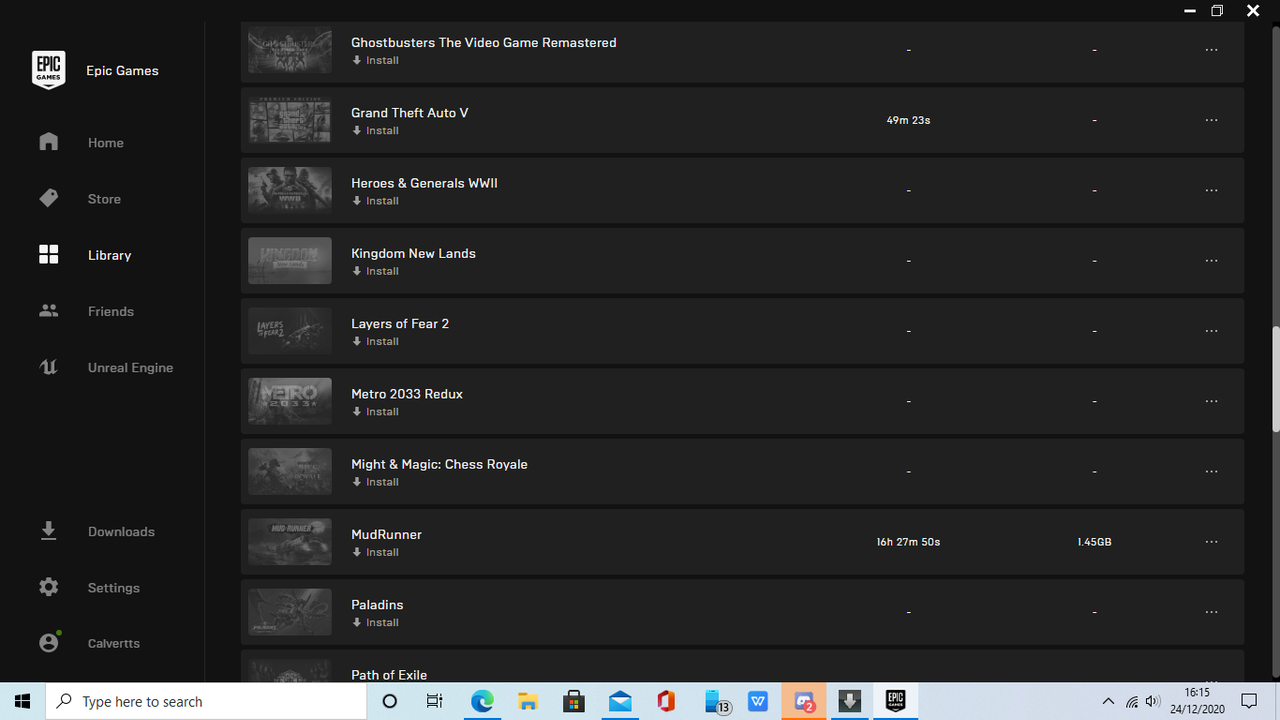Install Ghostbusters The Video Game Remastered
This screenshot has width=1280, height=720.
(x=375, y=60)
